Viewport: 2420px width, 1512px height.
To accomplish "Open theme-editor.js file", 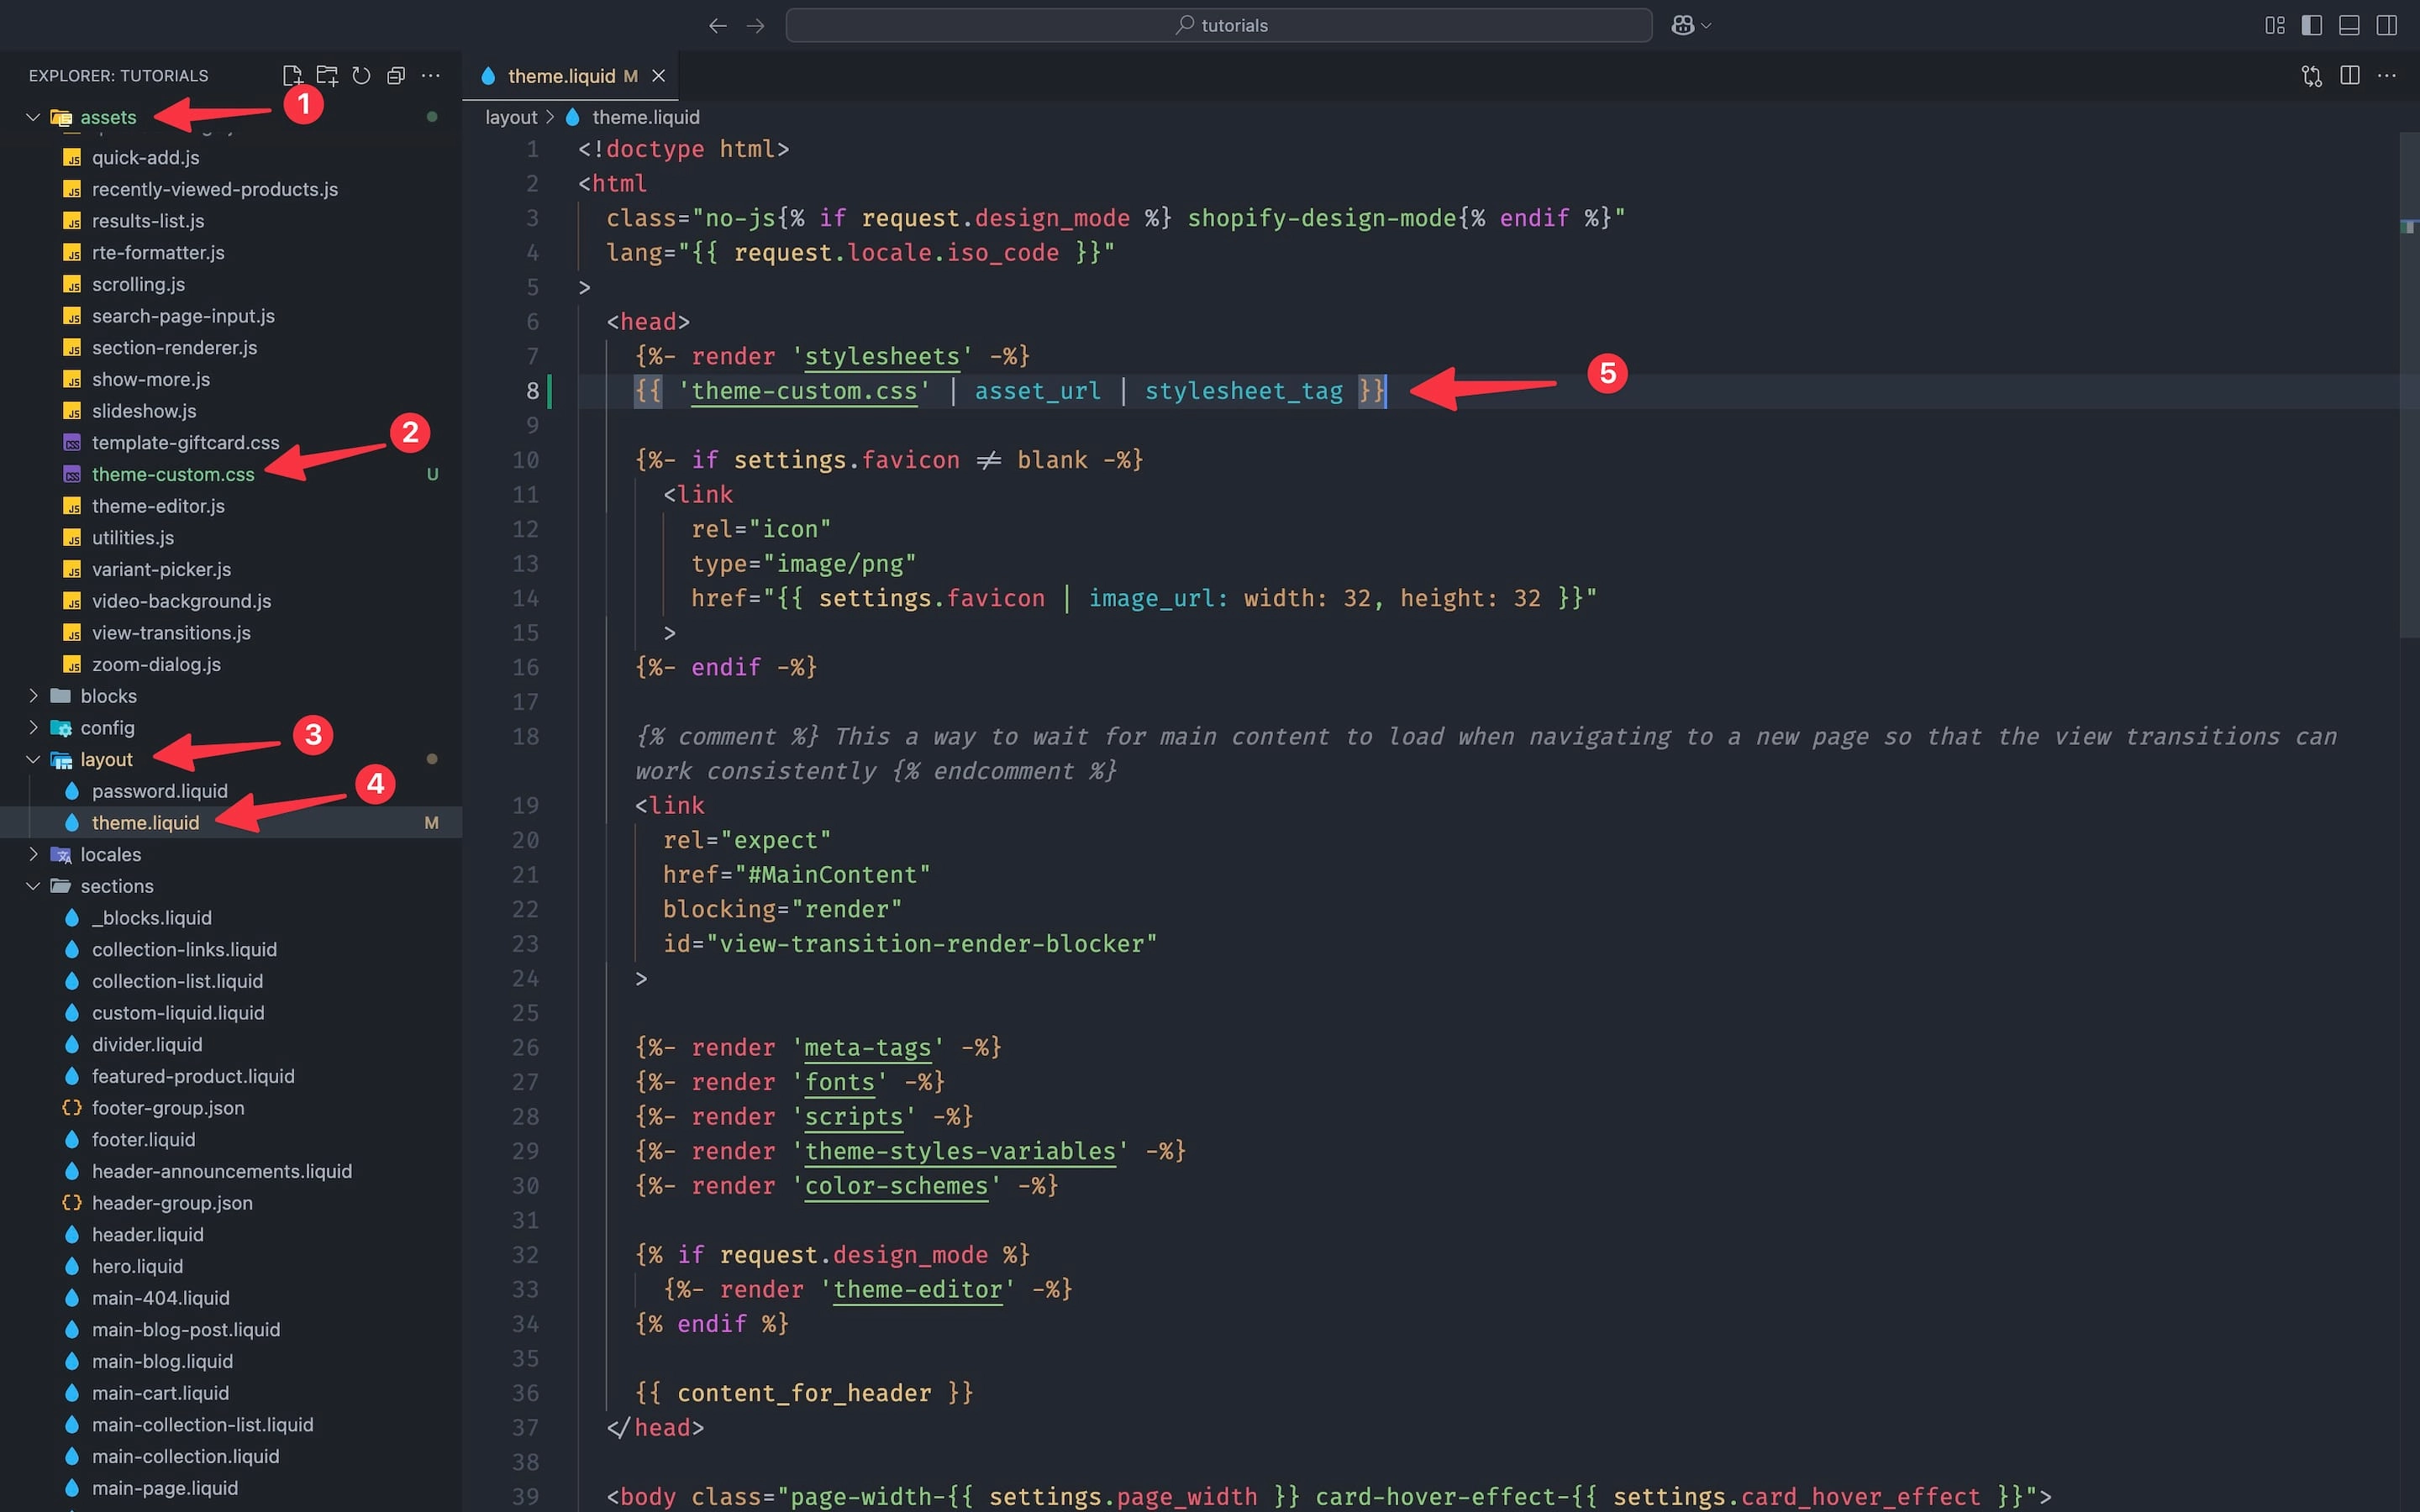I will tap(158, 506).
